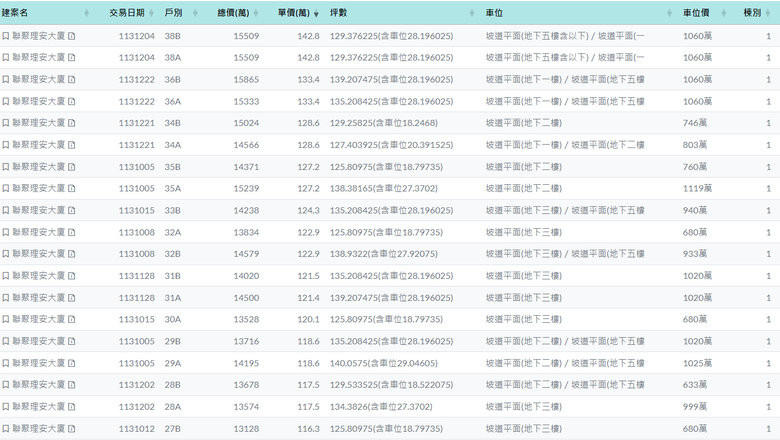Sort by 坪數 using its sort arrows
The width and height of the screenshot is (780, 440).
pos(472,13)
